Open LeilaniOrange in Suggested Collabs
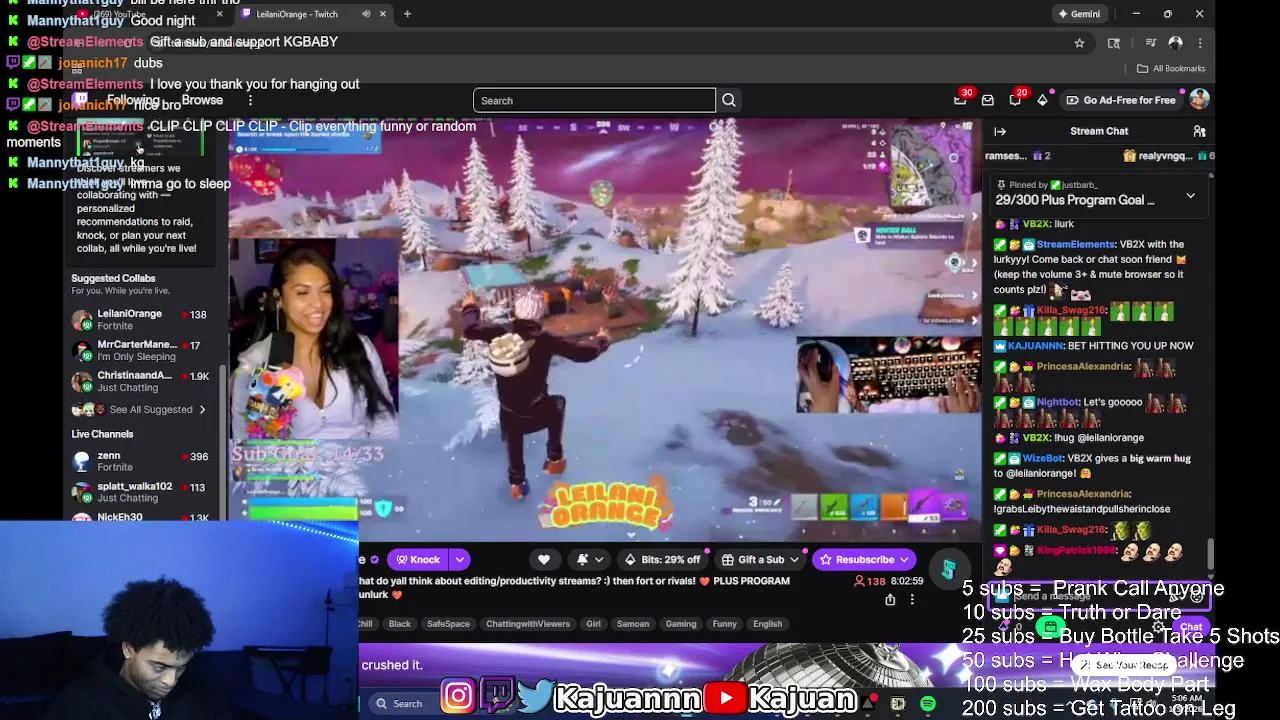The image size is (1280, 720). pos(140,320)
